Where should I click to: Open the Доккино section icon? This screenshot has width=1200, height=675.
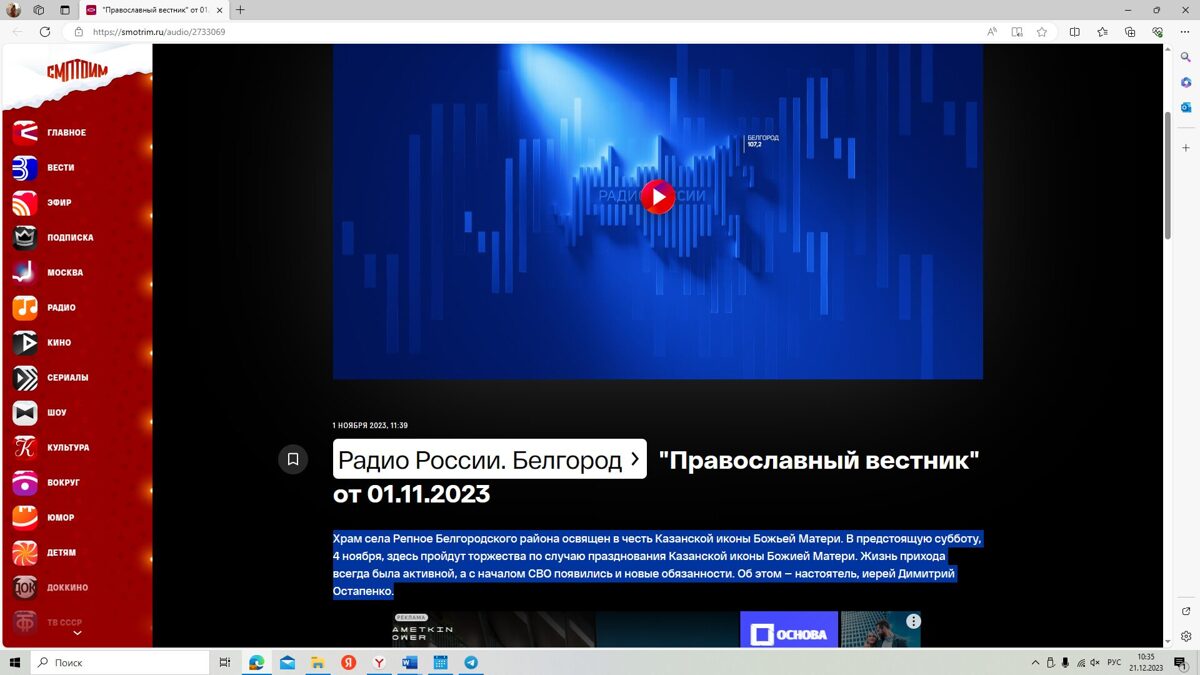pos(25,587)
